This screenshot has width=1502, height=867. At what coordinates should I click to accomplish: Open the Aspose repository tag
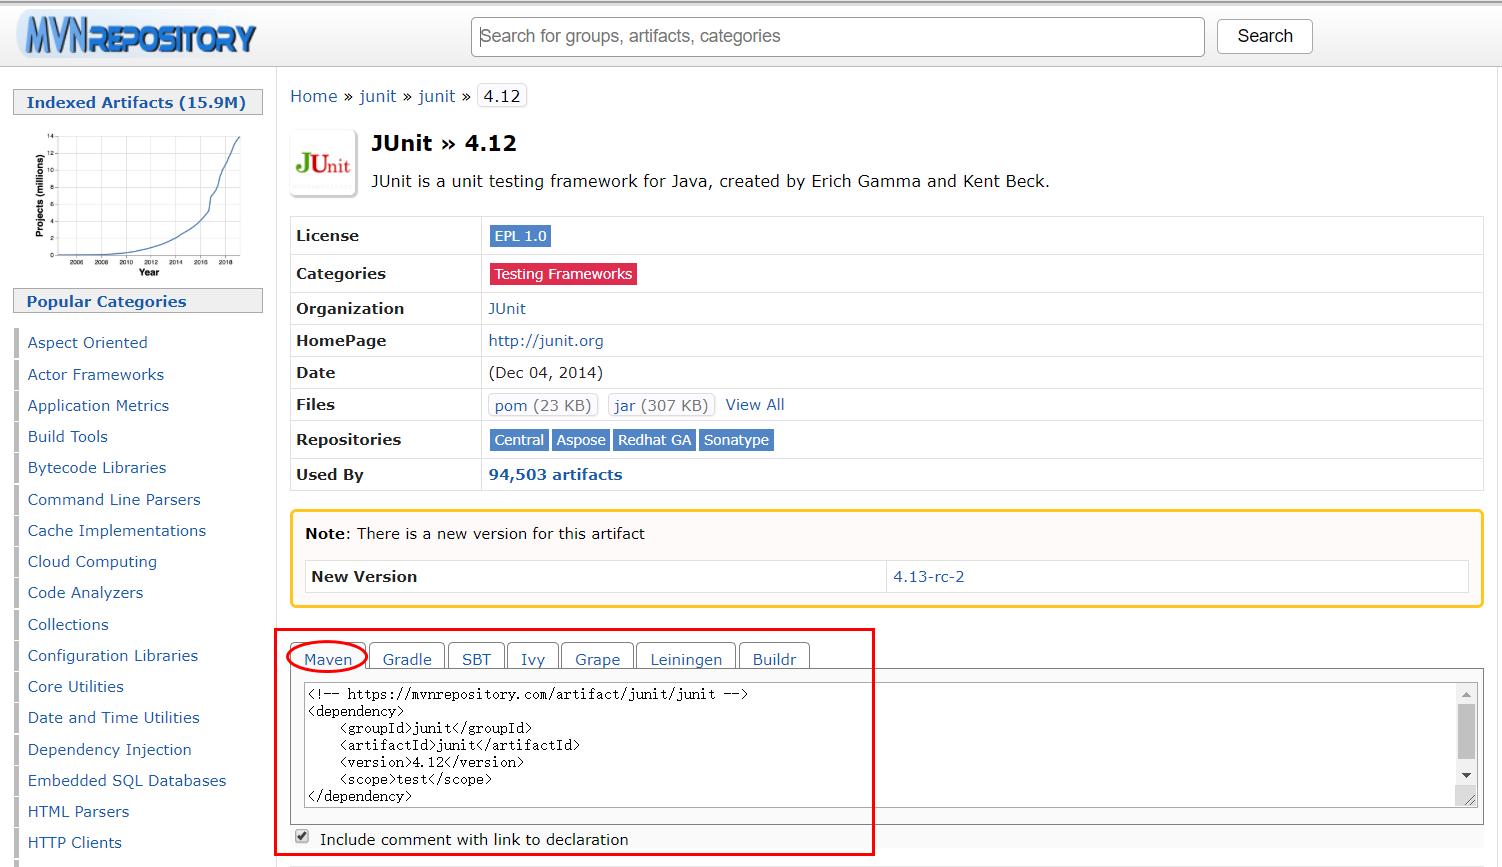pos(581,440)
